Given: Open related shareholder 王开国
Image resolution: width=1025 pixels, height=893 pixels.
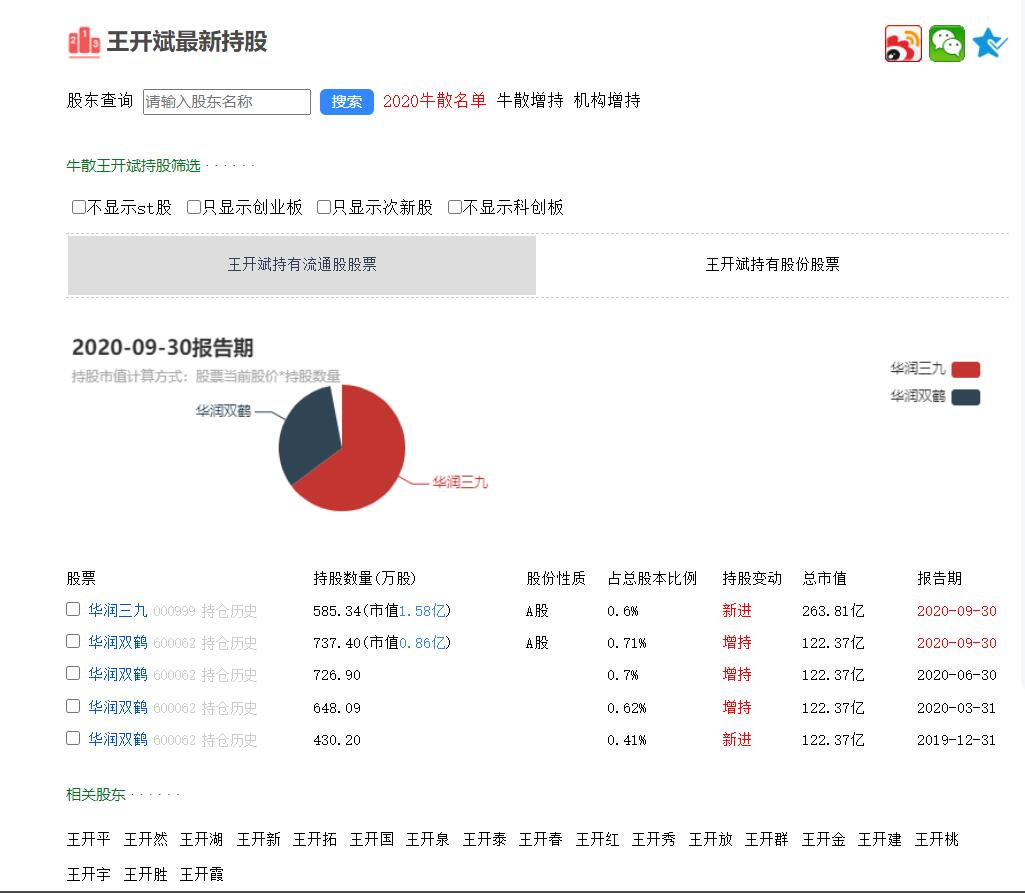Looking at the screenshot, I should [x=371, y=839].
